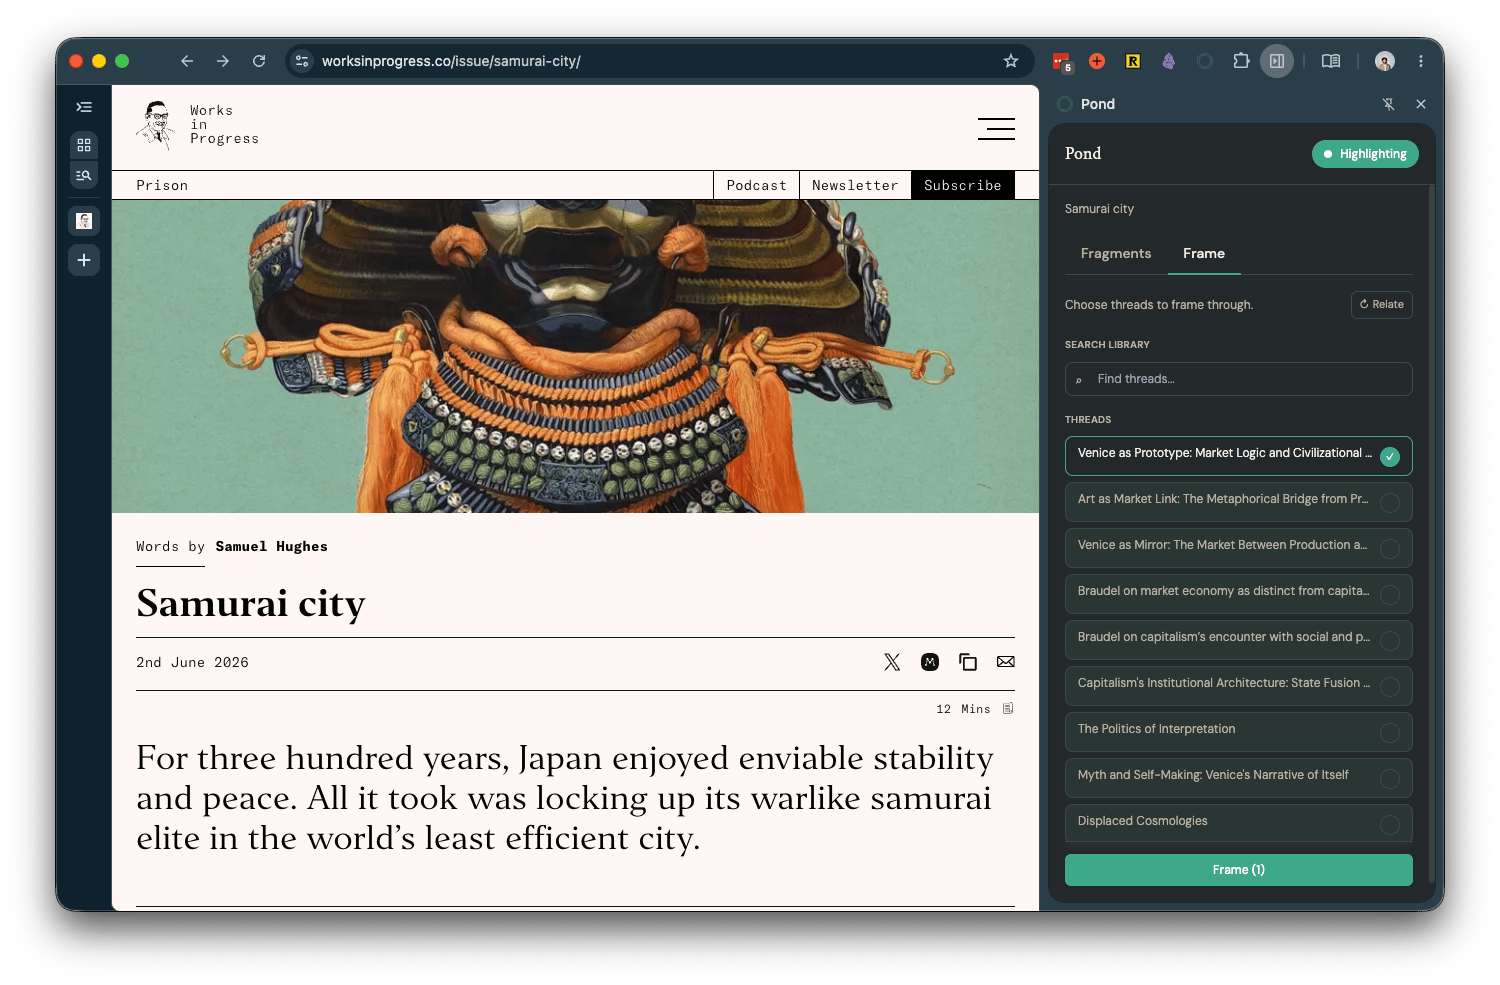Go to Works in Progress home logo
Image resolution: width=1500 pixels, height=985 pixels.
[x=197, y=125]
